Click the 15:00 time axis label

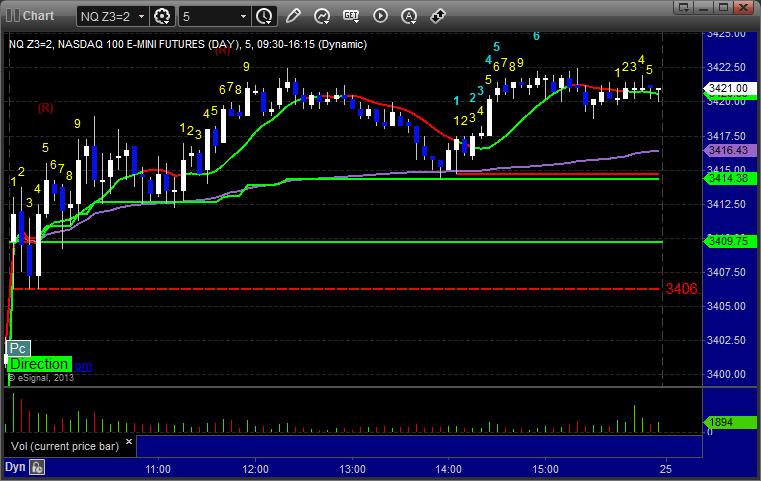point(546,469)
